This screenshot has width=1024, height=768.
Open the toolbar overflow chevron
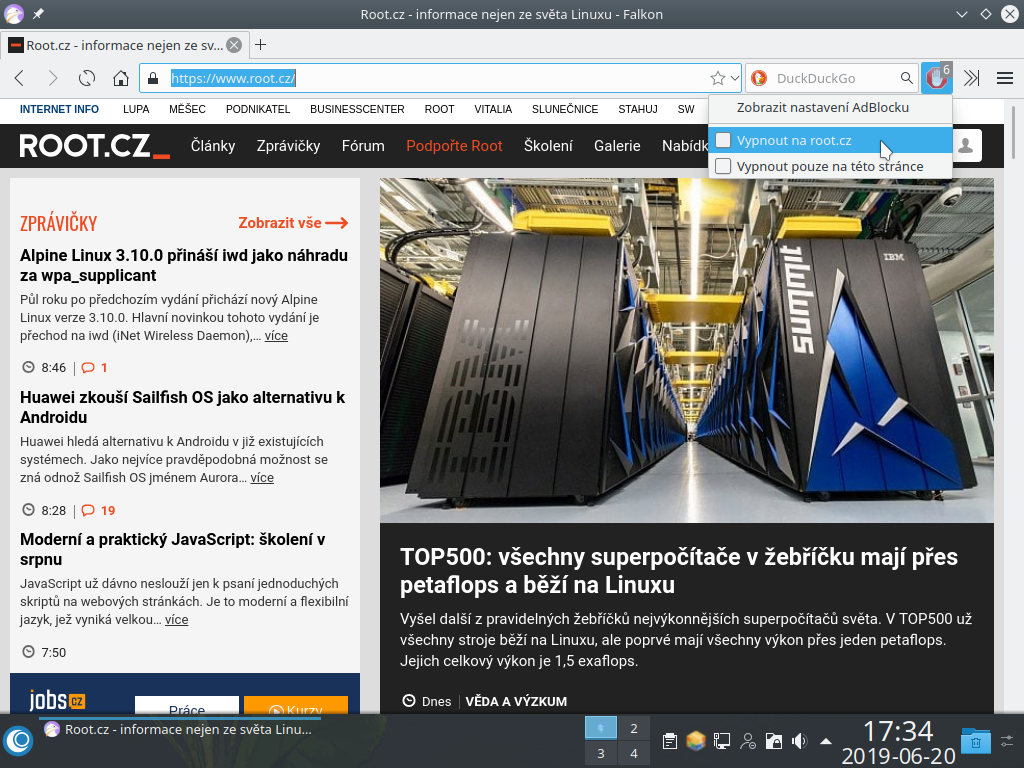coord(971,77)
